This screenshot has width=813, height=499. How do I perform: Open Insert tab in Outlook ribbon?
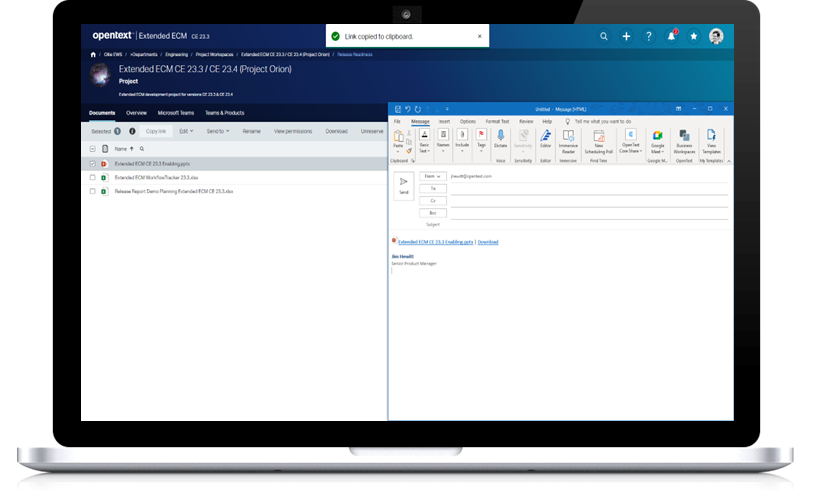(444, 121)
